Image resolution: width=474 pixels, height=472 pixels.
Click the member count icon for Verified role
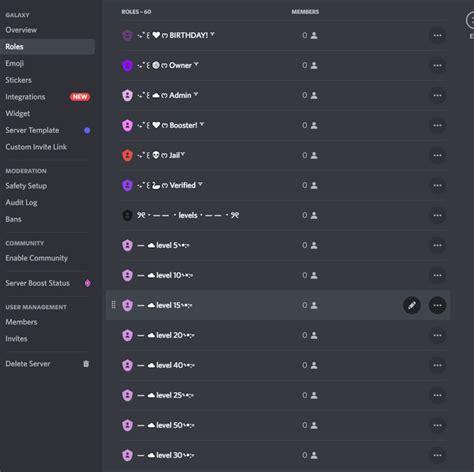tap(314, 186)
